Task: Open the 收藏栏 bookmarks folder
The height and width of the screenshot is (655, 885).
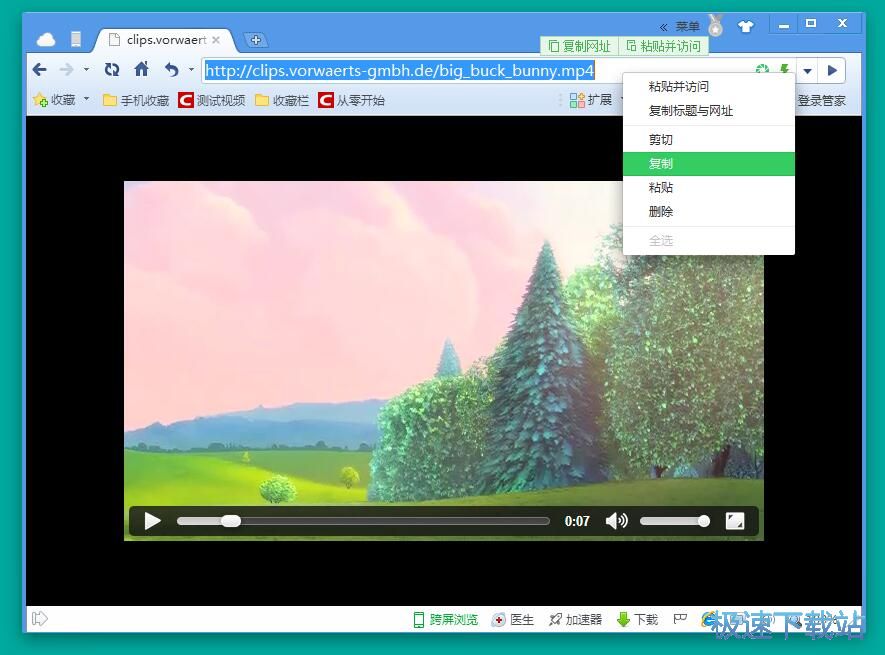Action: tap(282, 101)
